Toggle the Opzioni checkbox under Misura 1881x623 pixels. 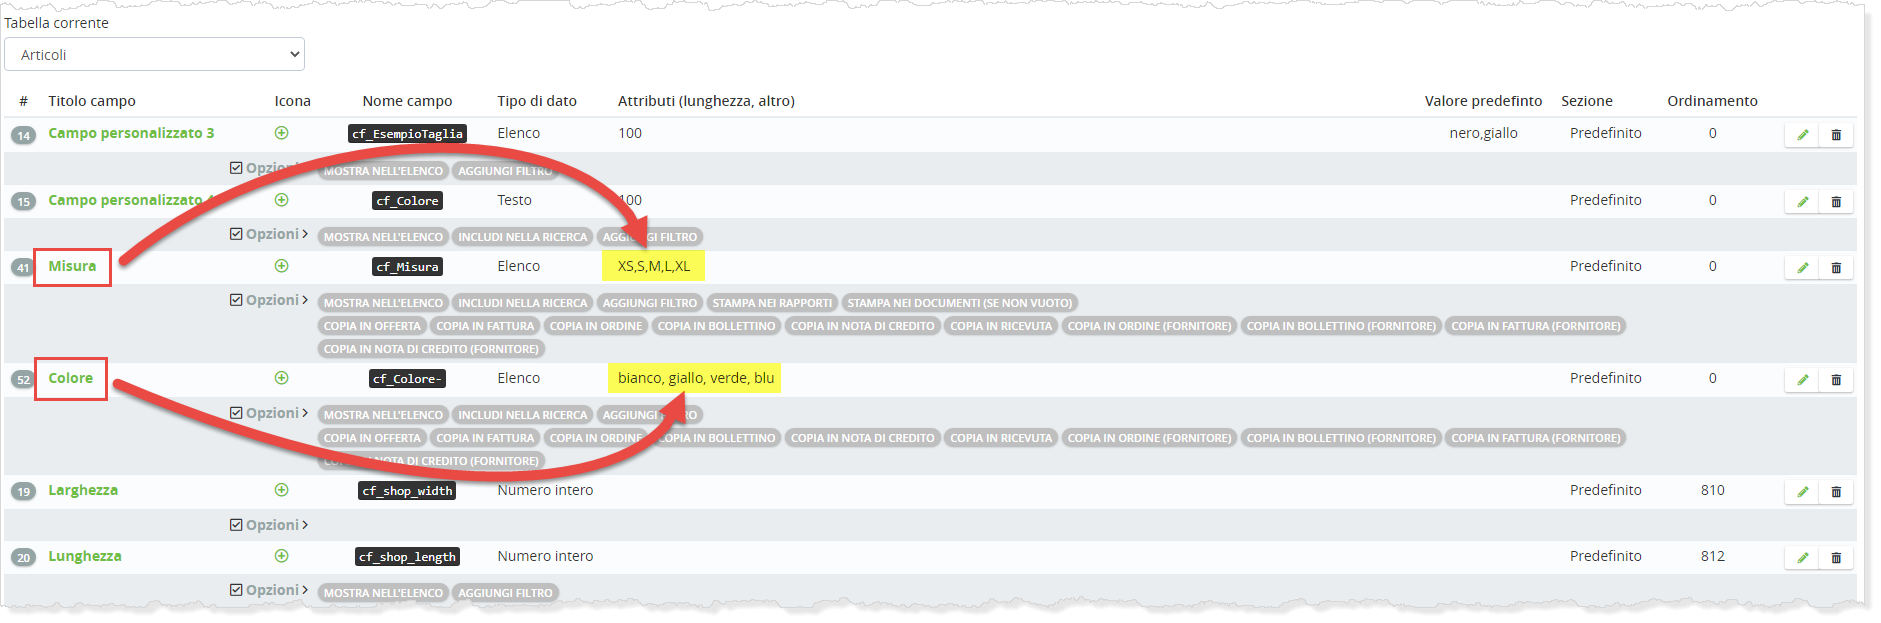pos(236,300)
